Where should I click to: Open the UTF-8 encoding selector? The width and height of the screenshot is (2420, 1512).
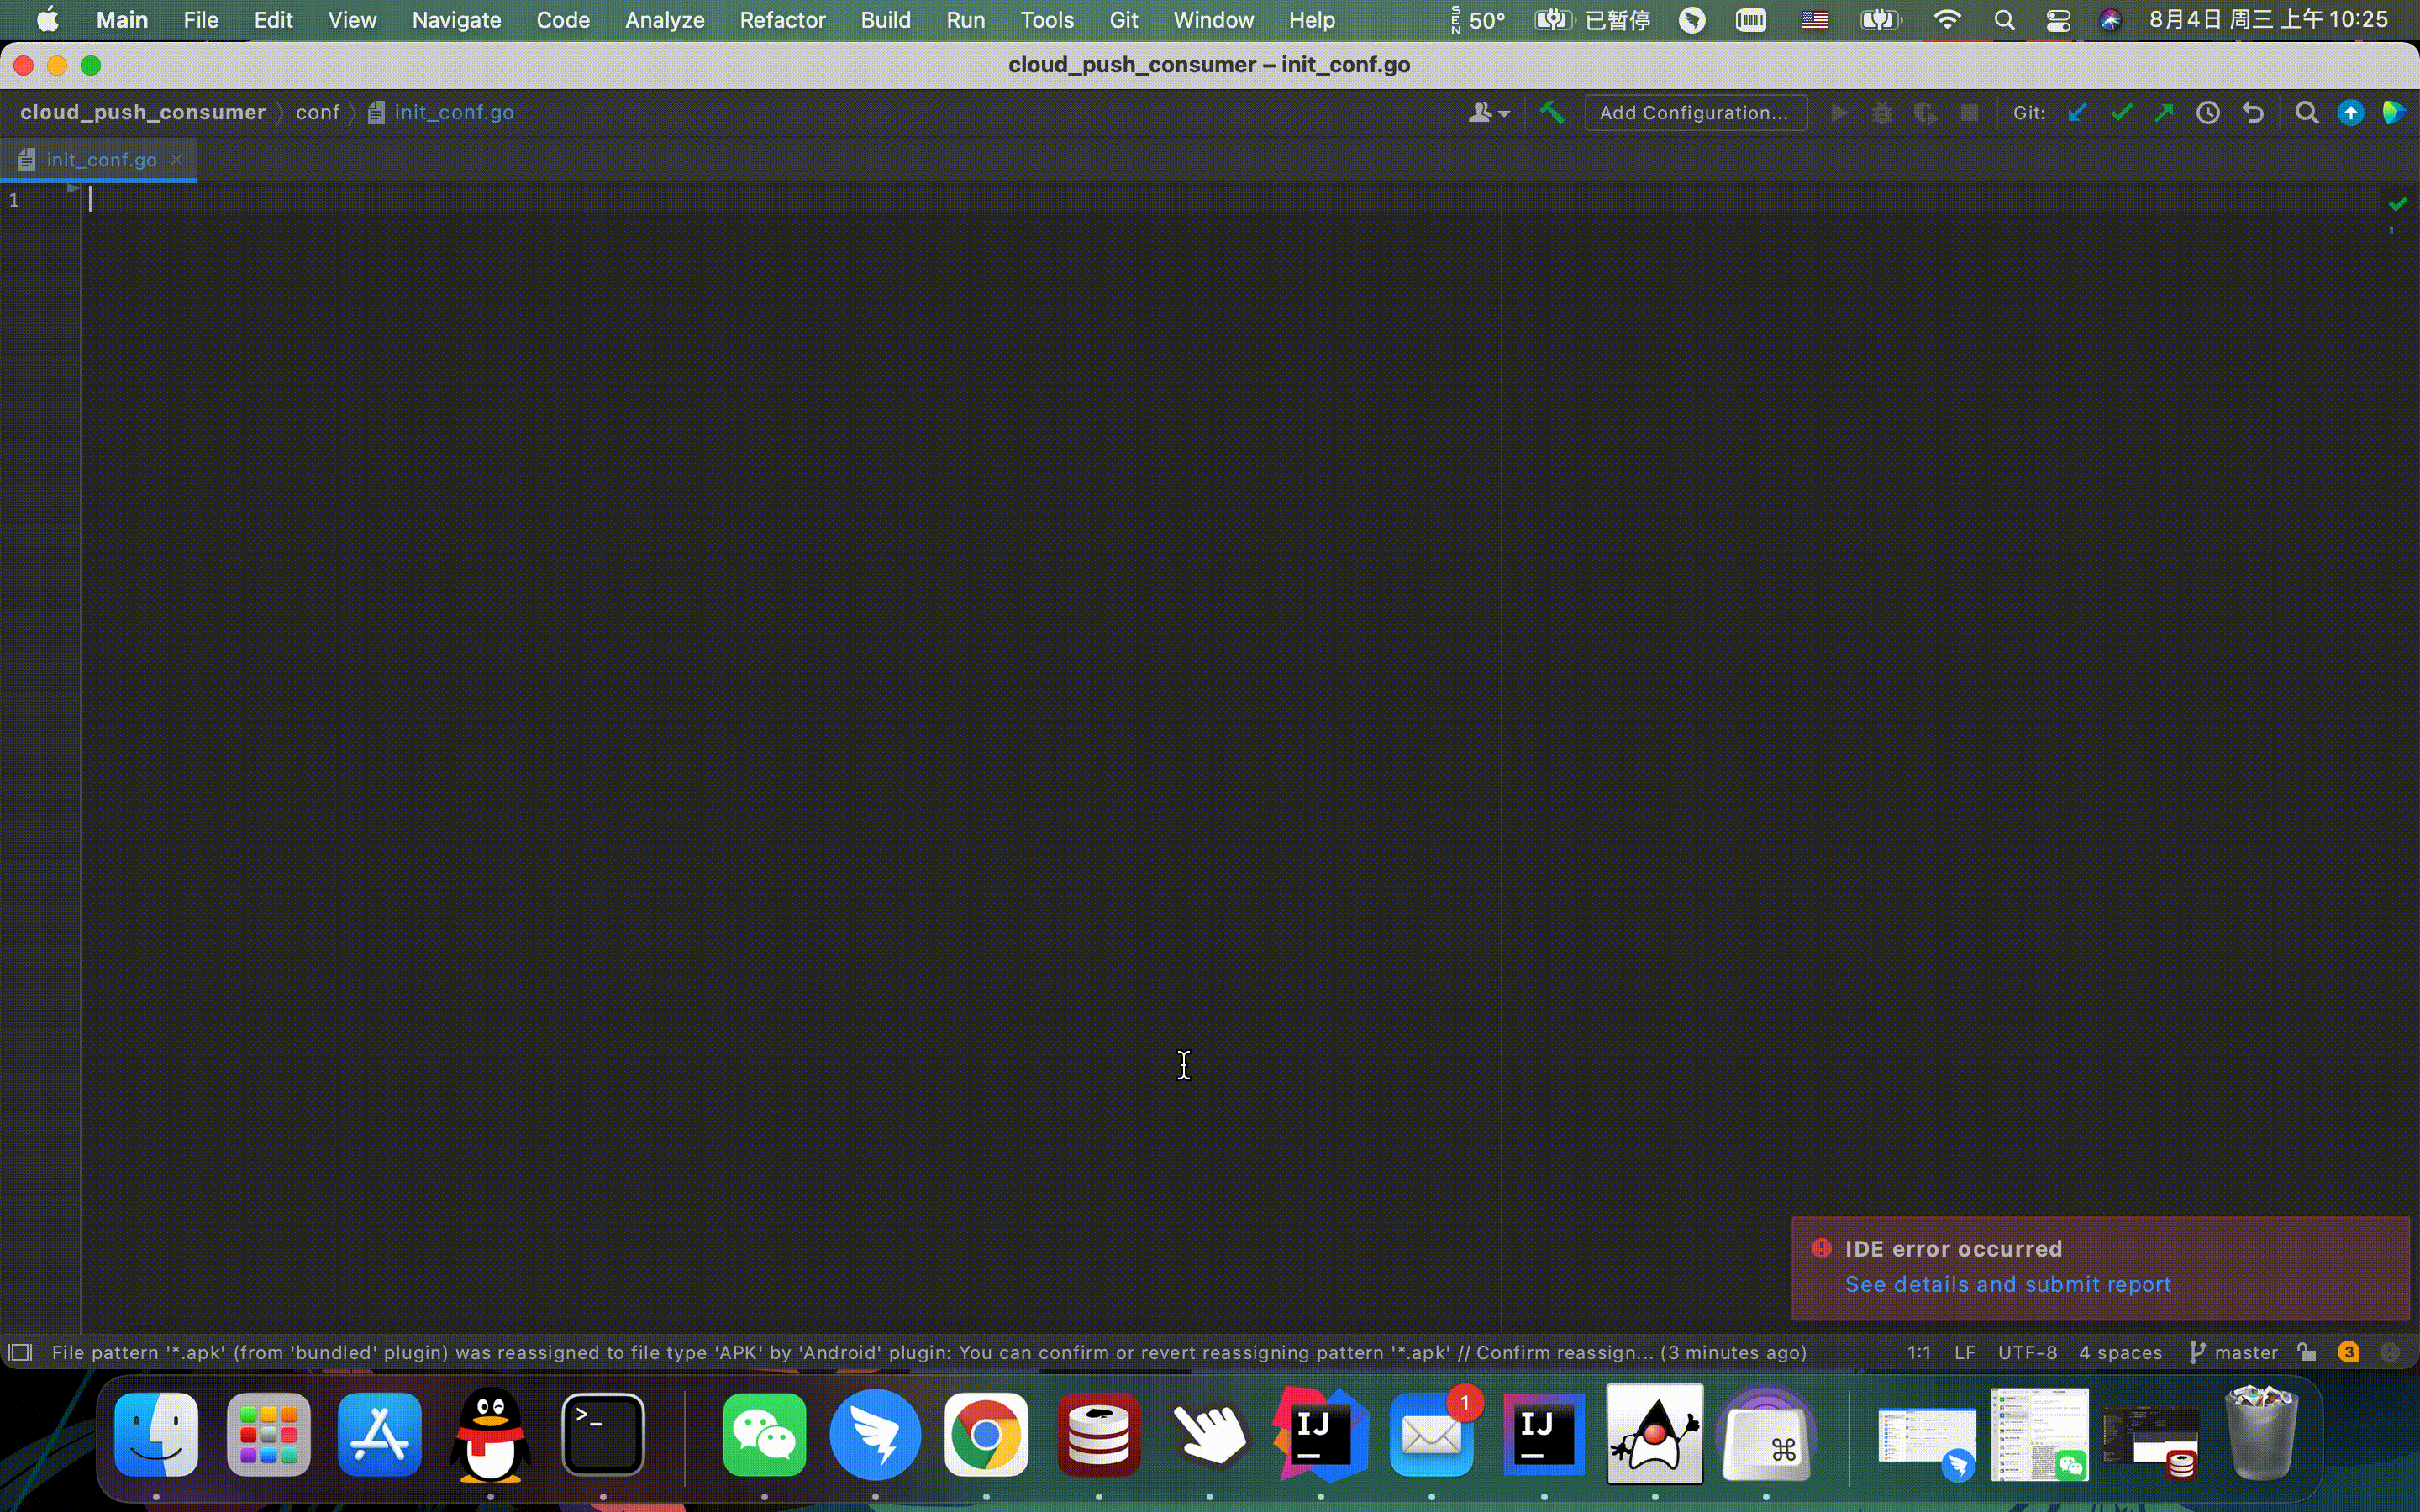[2027, 1352]
